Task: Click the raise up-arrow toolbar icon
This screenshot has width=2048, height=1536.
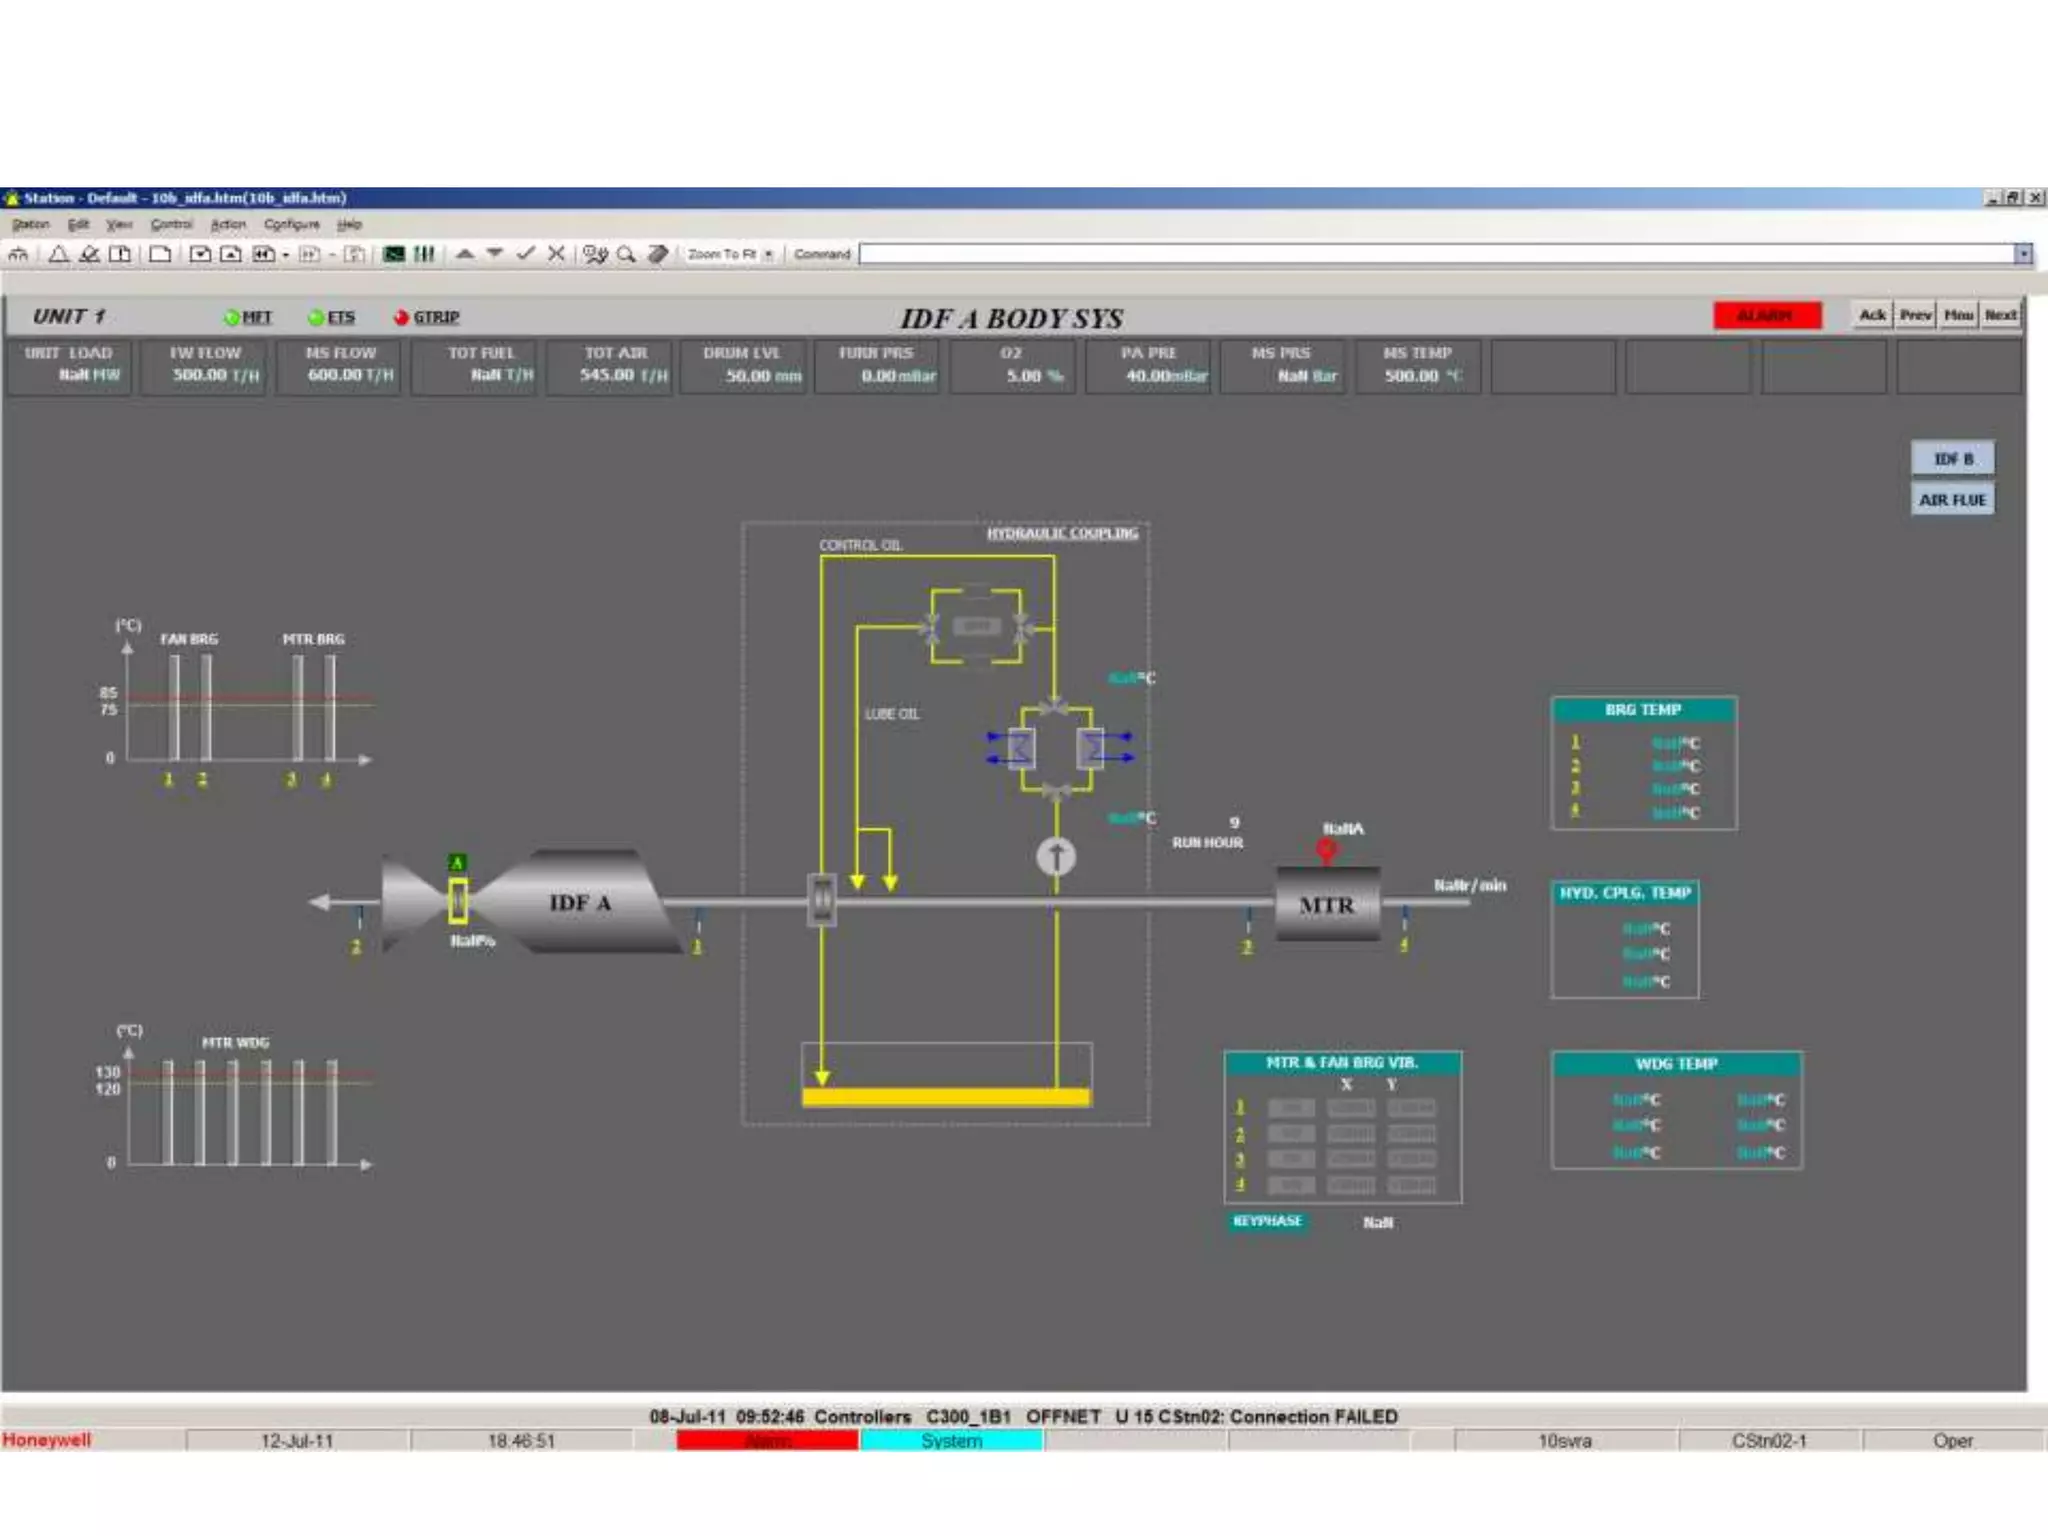Action: click(x=465, y=254)
